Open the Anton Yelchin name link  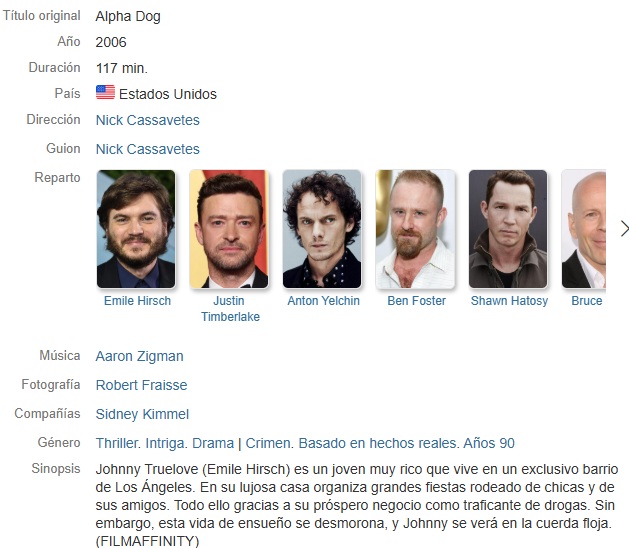(323, 300)
